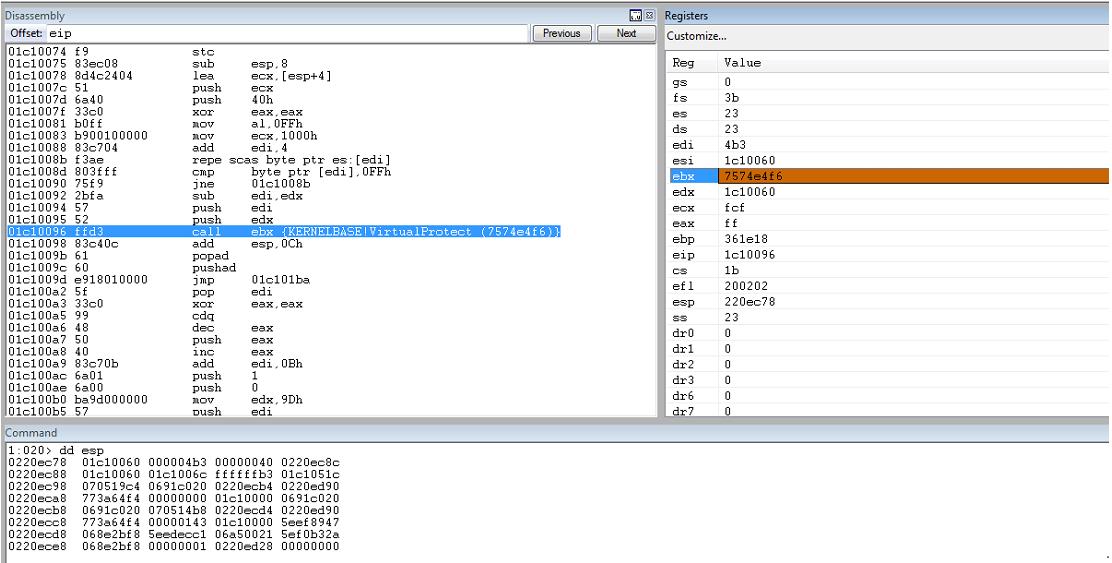Select the stc instruction at 01c10074
Image resolution: width=1112 pixels, height=563 pixels.
[x=111, y=52]
